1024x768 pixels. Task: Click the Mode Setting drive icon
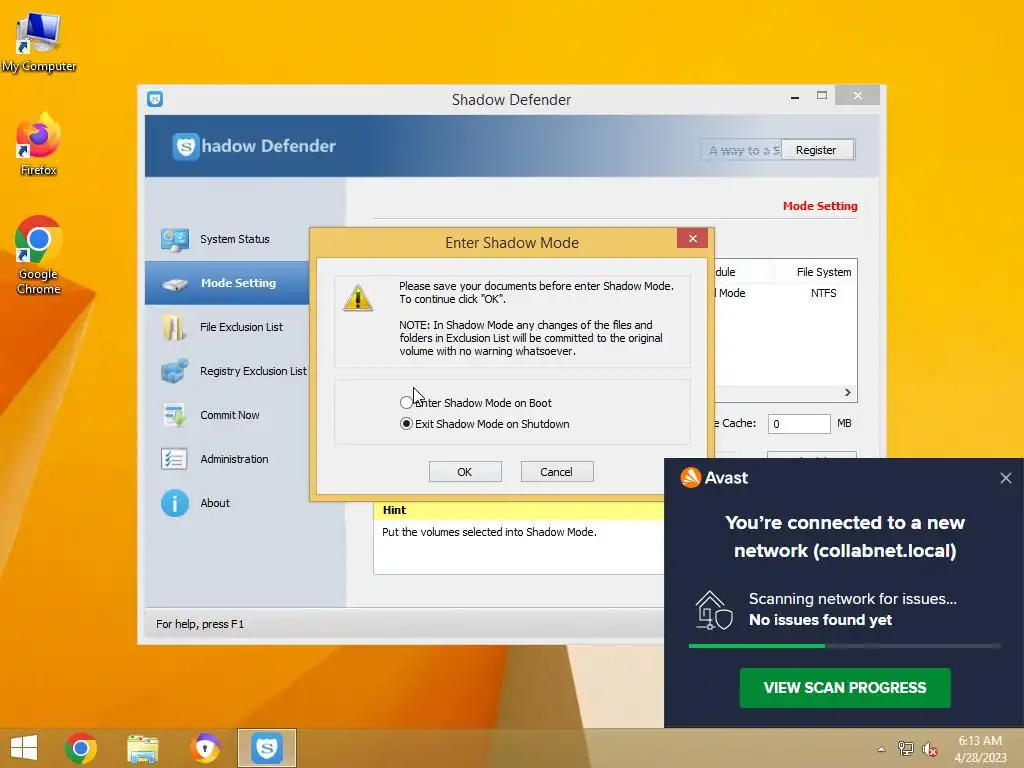(x=175, y=284)
